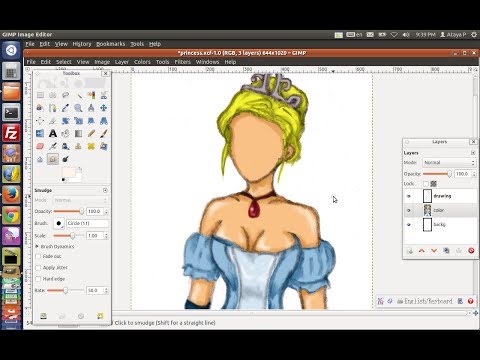
Task: Select the Move tool
Action: tap(104, 108)
